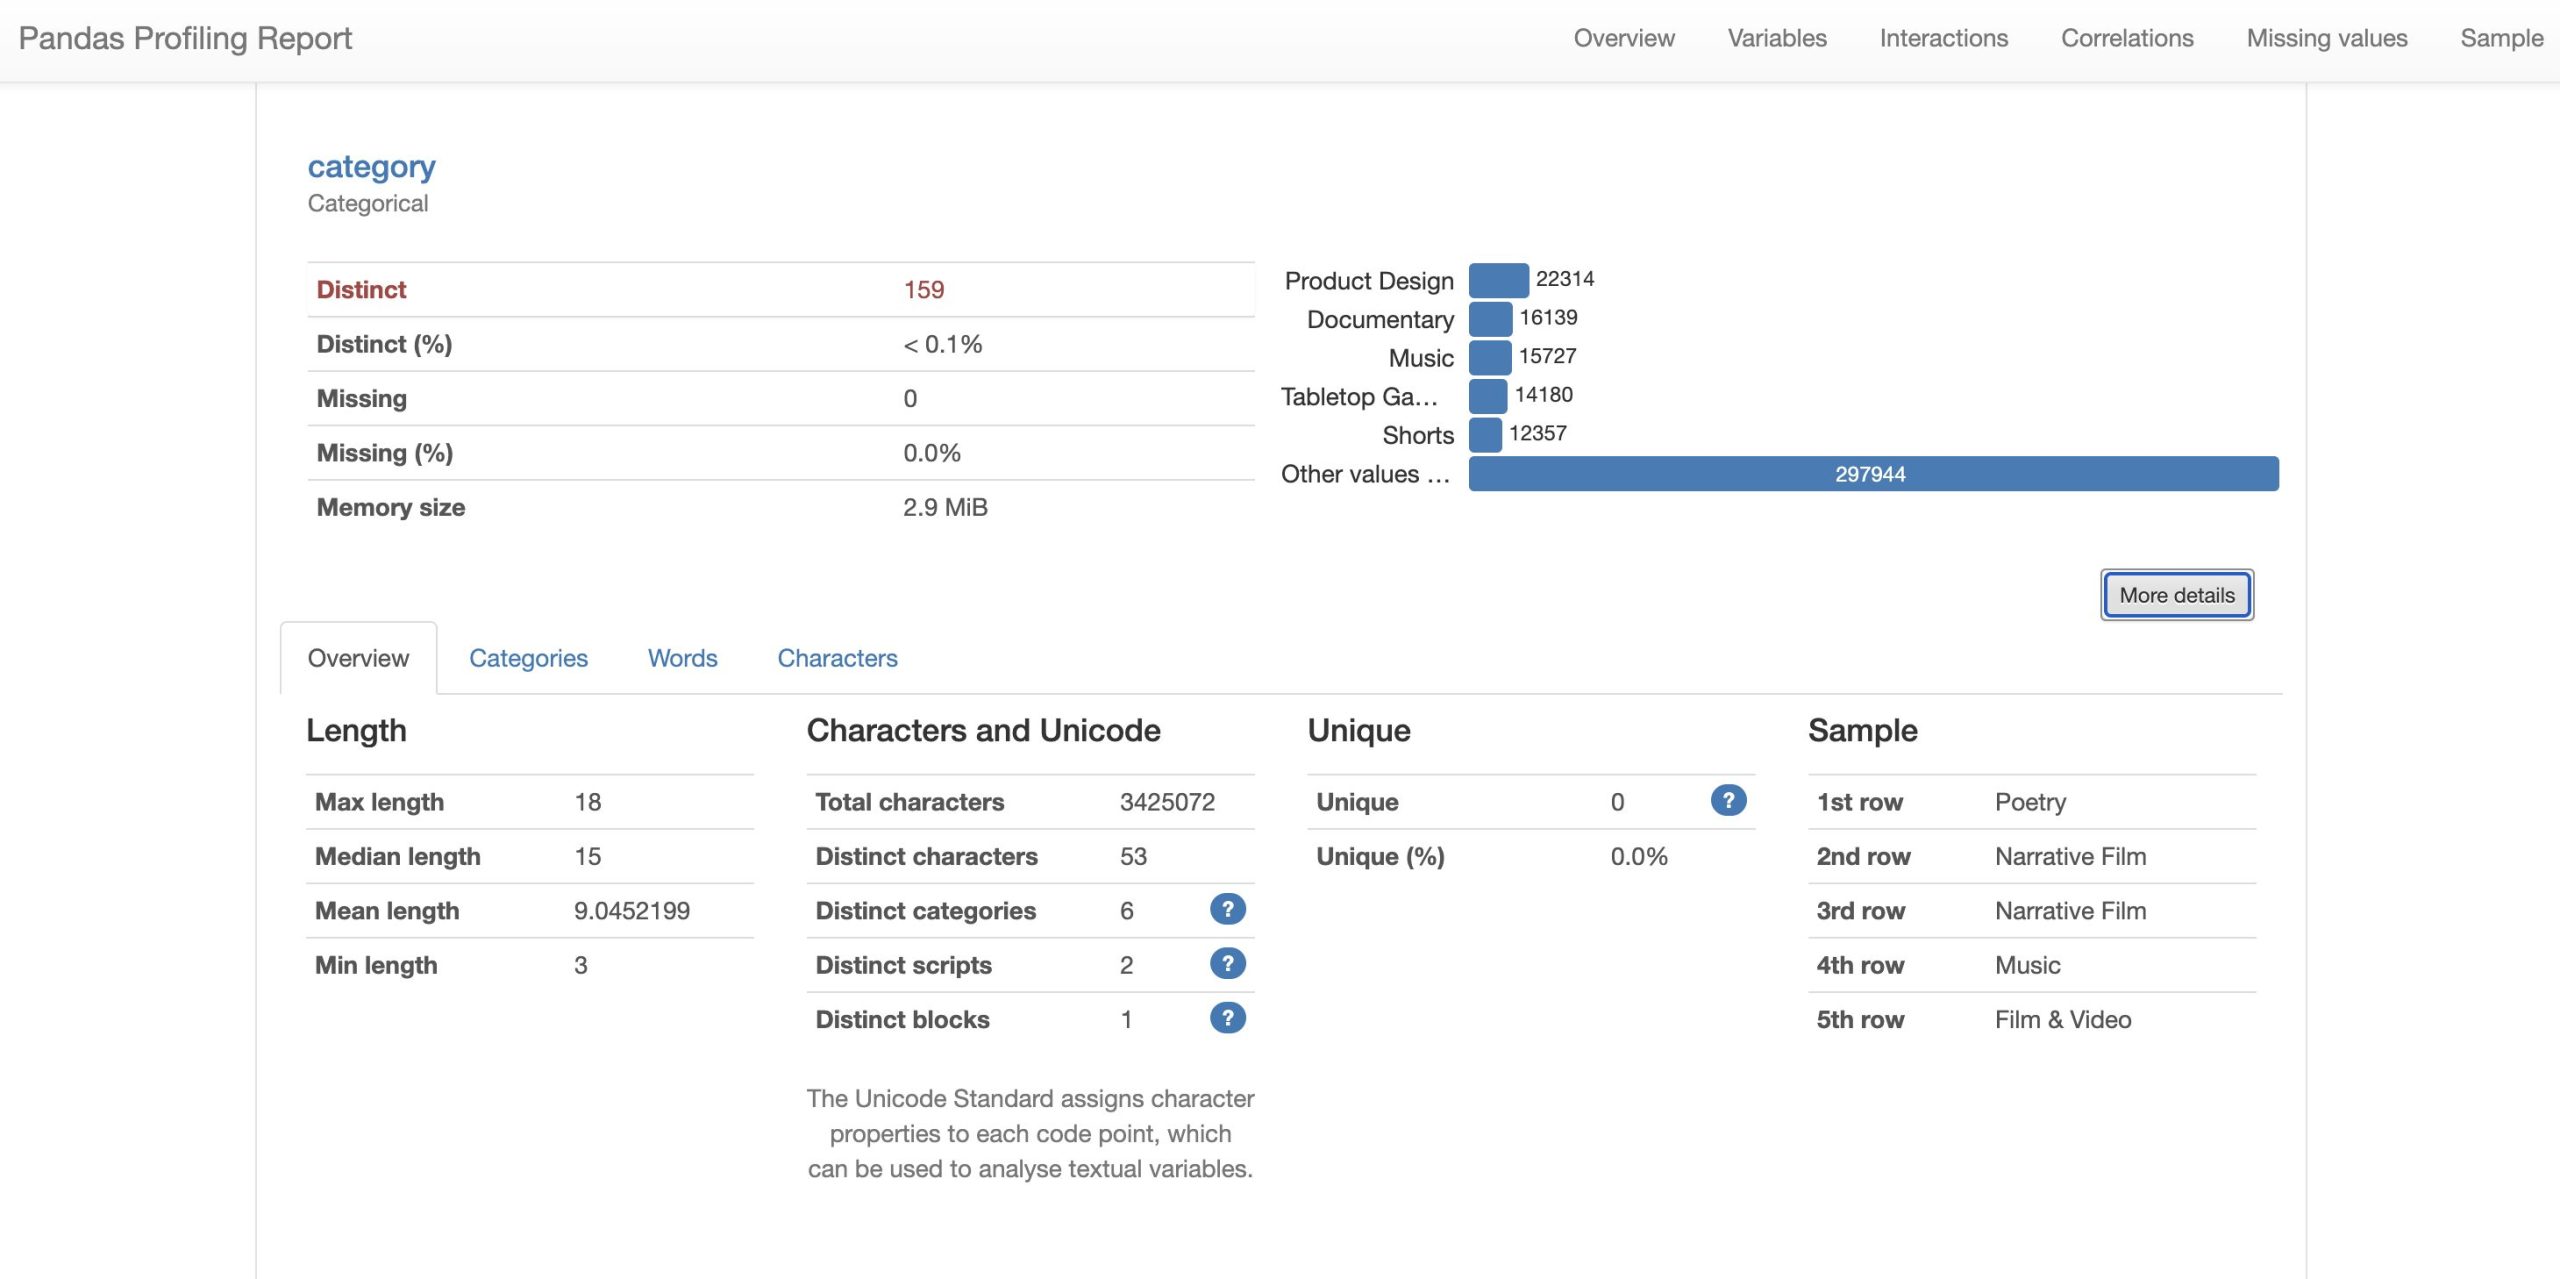This screenshot has height=1279, width=2560.
Task: Click the 2nd row Narrative Film value
Action: pos(2070,856)
